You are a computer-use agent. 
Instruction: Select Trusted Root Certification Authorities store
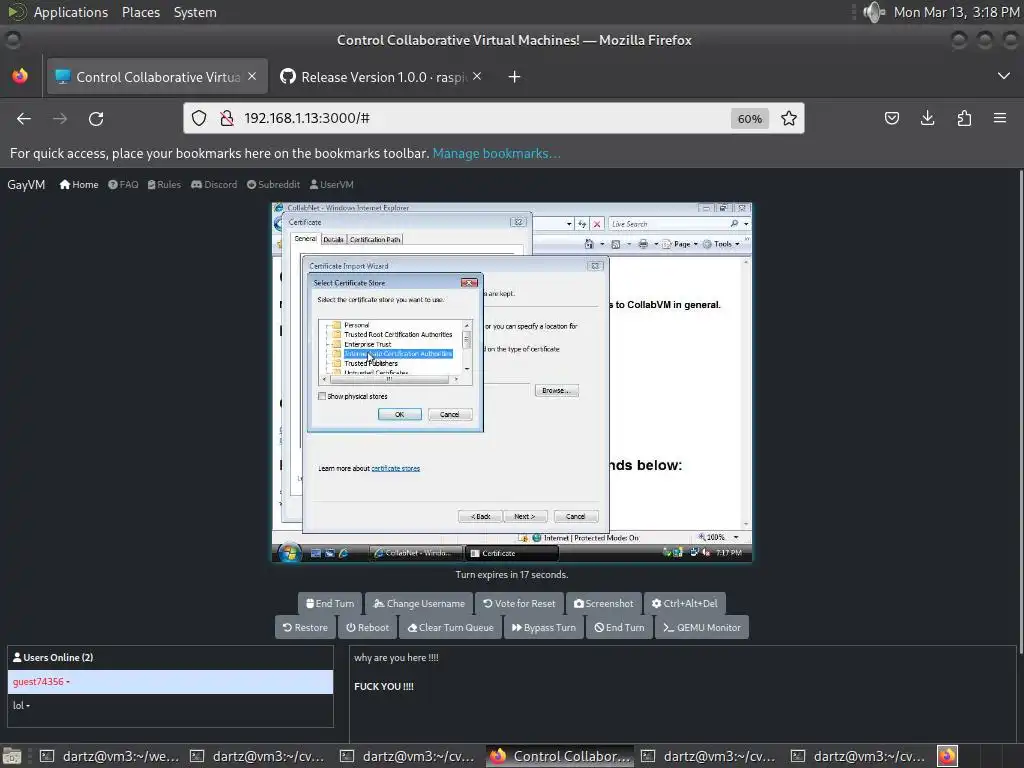click(398, 334)
